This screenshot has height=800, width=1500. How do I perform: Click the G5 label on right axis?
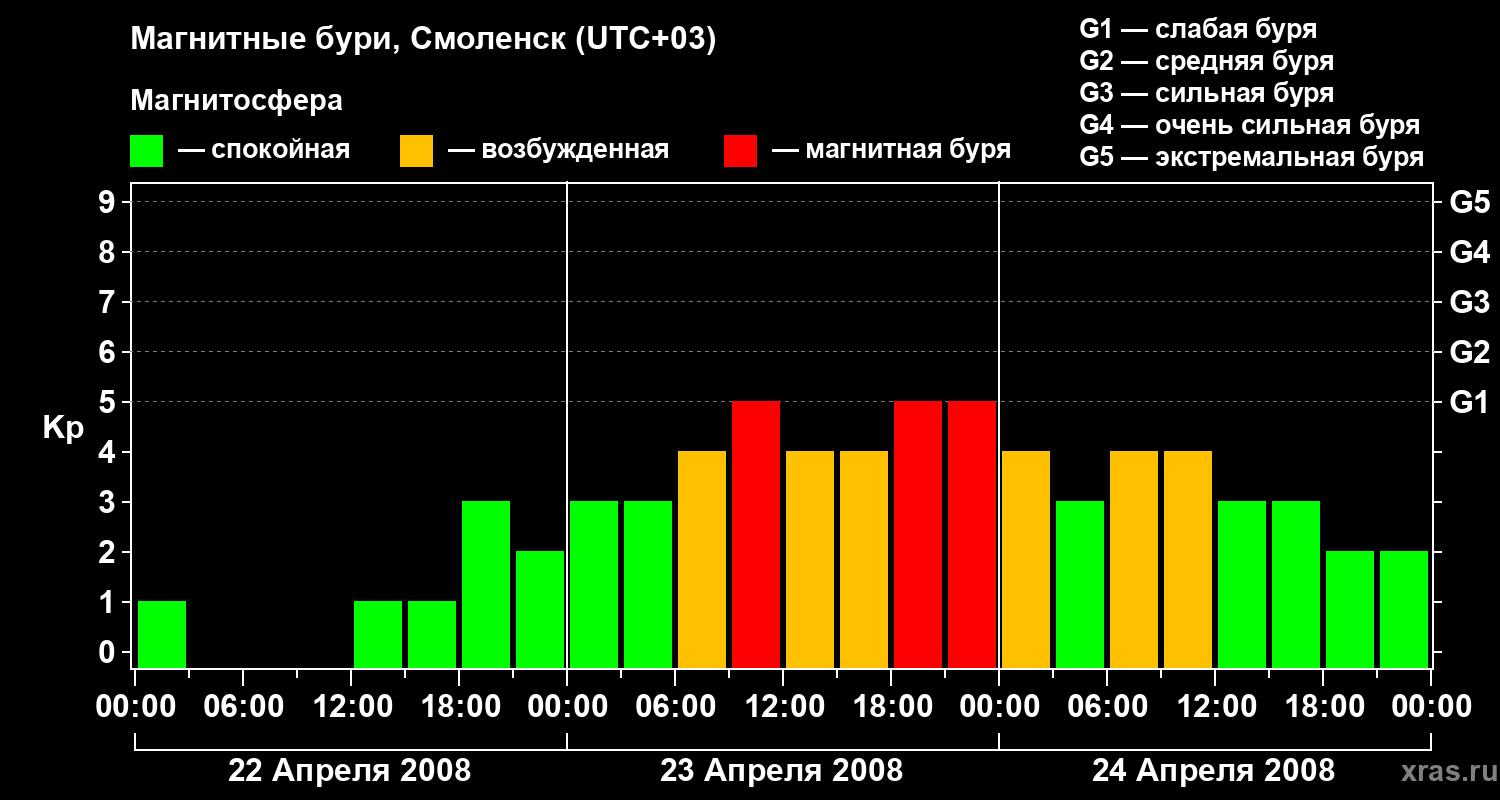click(x=1469, y=202)
